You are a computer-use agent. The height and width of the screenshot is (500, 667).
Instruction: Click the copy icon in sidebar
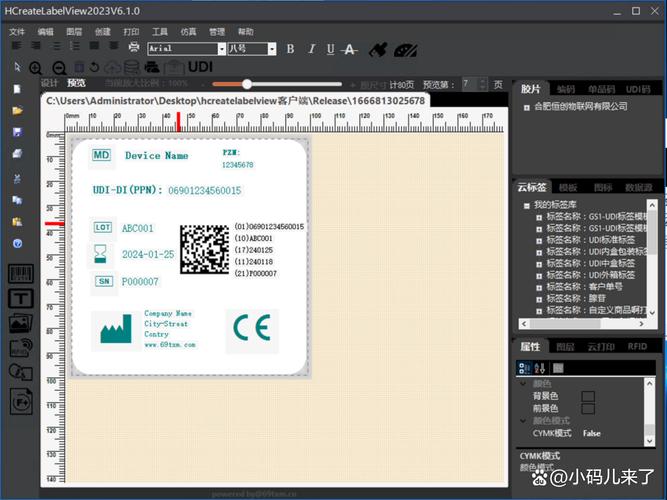[17, 200]
